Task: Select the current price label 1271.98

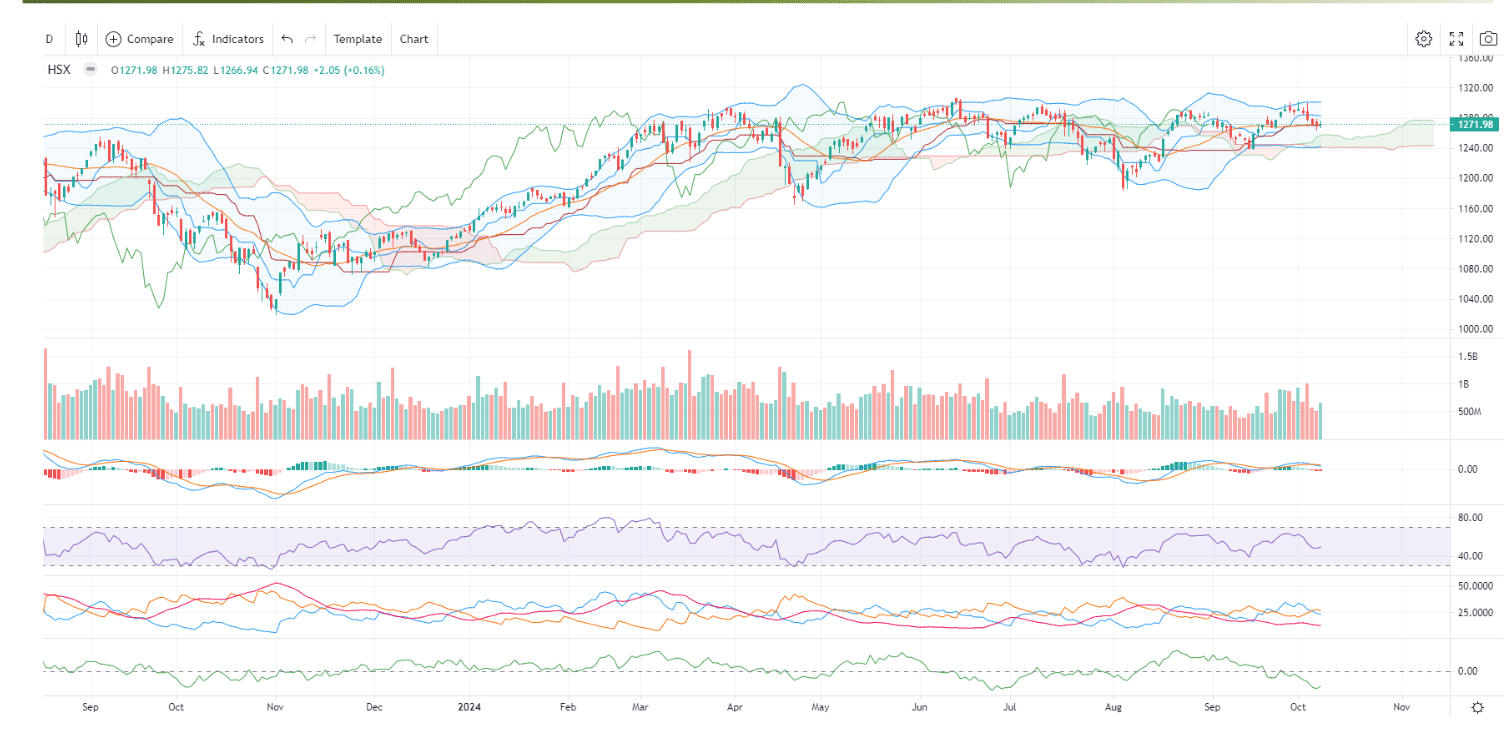Action: (x=1475, y=124)
